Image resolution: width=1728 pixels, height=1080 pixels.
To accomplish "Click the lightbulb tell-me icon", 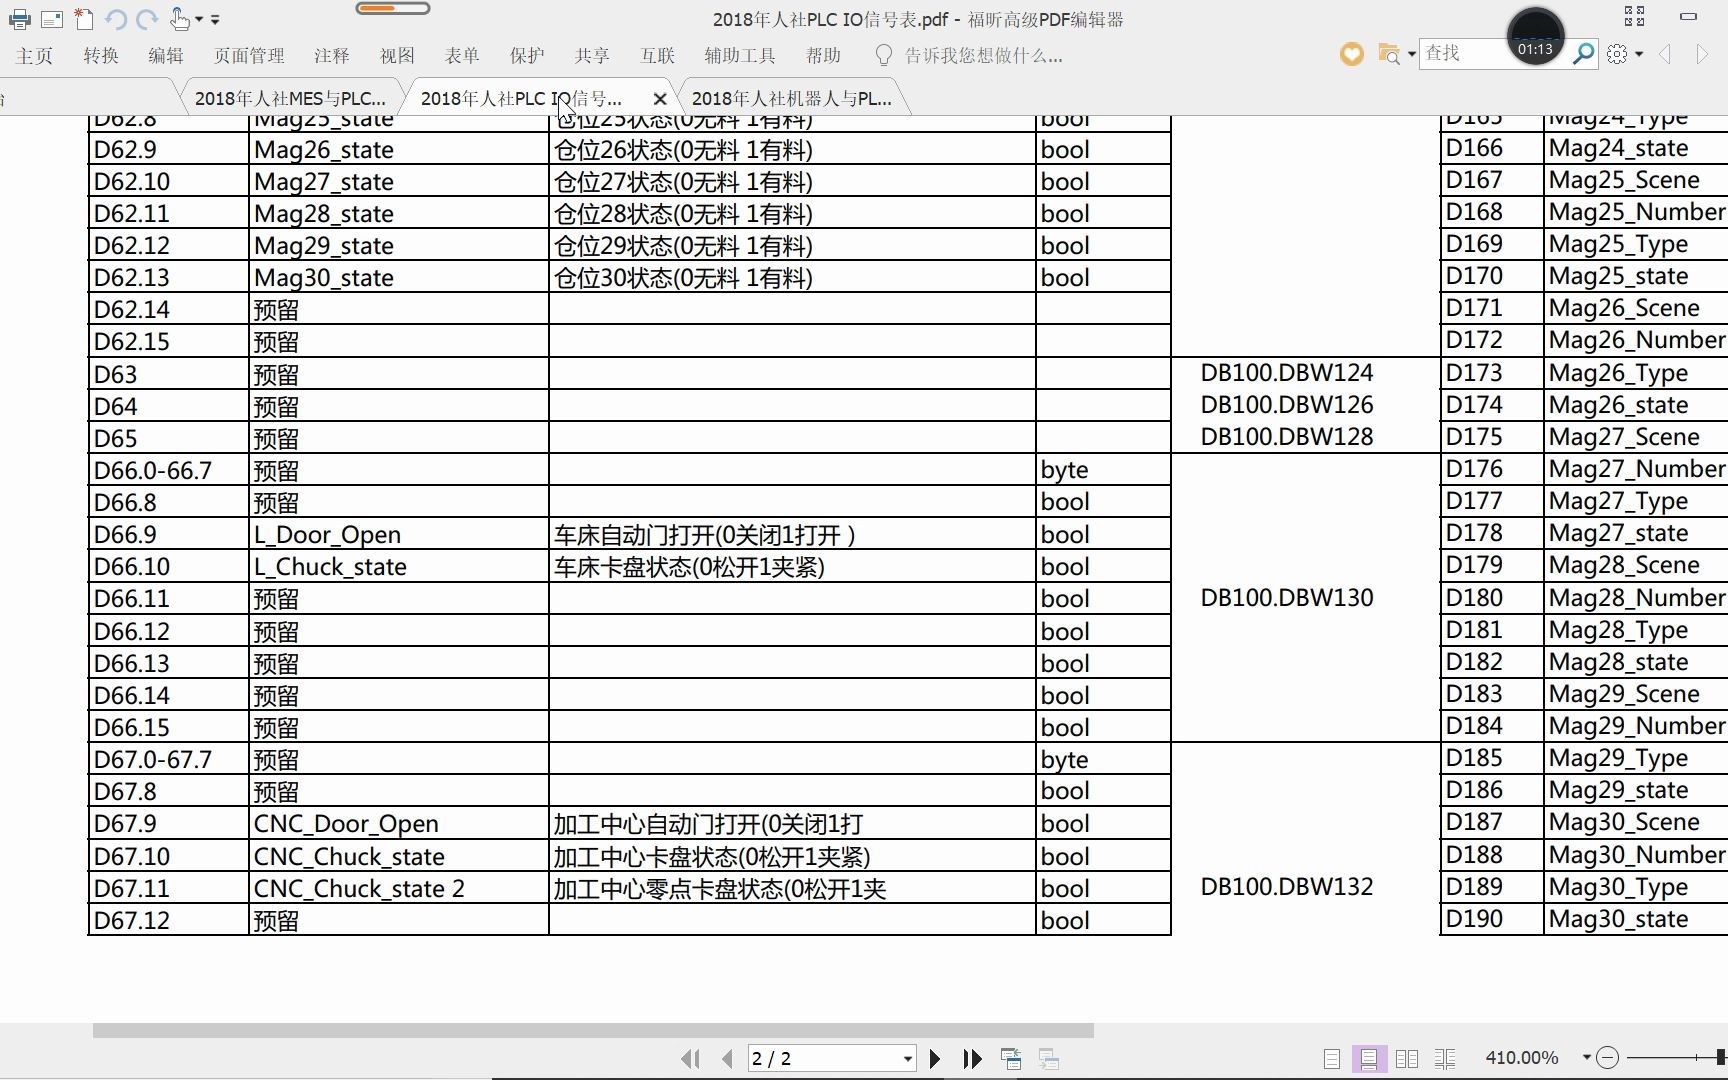I will pyautogui.click(x=883, y=55).
